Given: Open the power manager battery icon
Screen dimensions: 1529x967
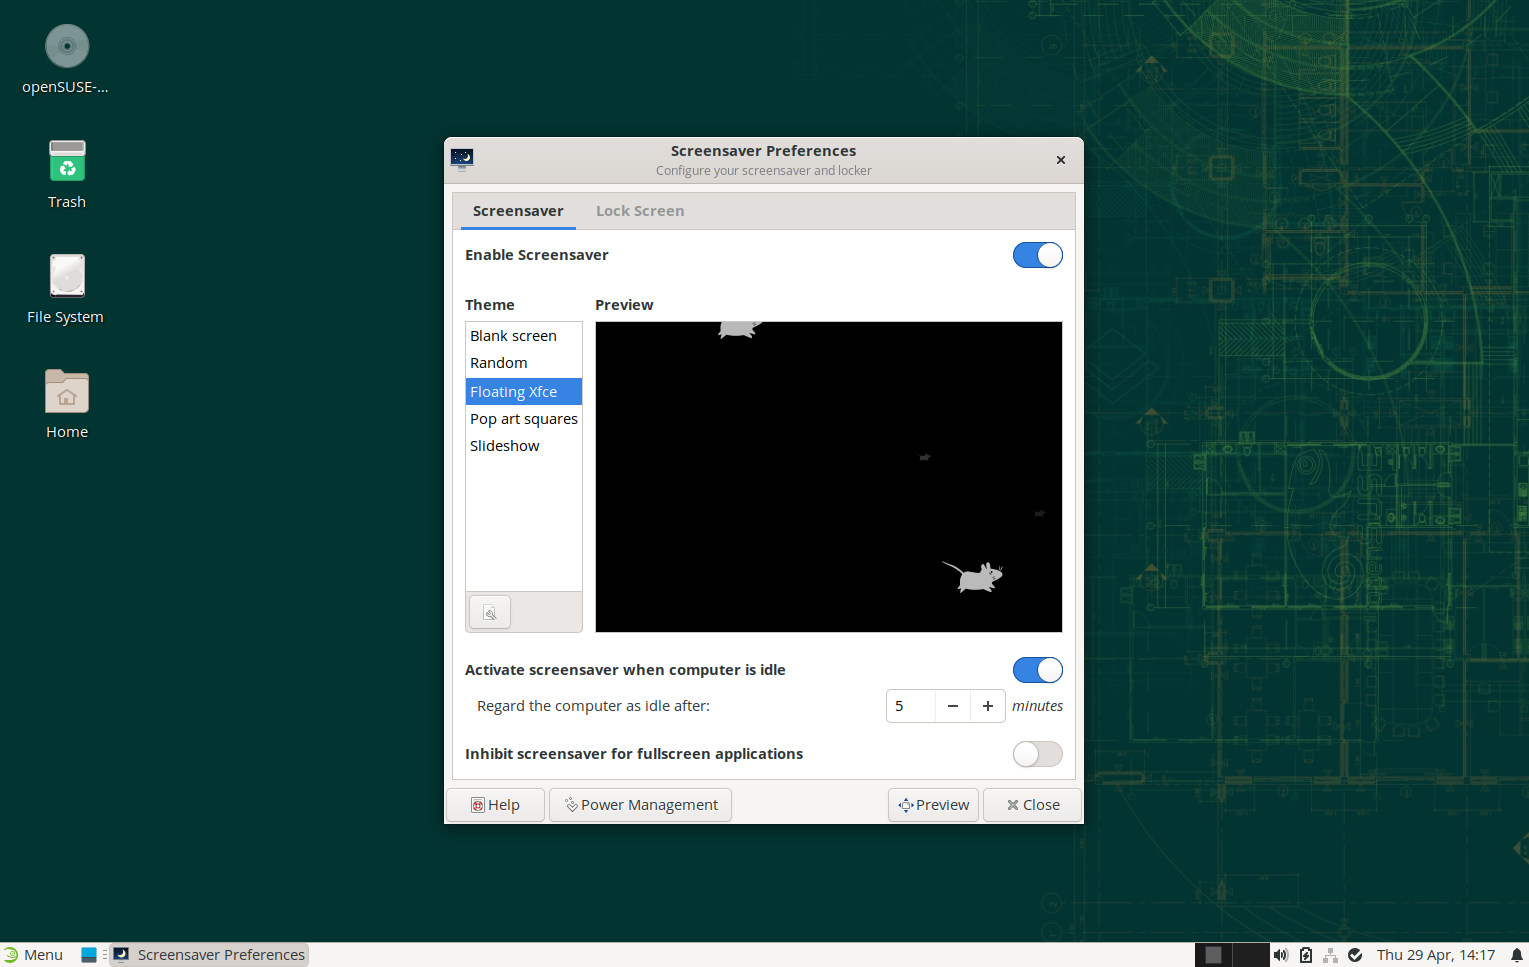Looking at the screenshot, I should [1305, 955].
